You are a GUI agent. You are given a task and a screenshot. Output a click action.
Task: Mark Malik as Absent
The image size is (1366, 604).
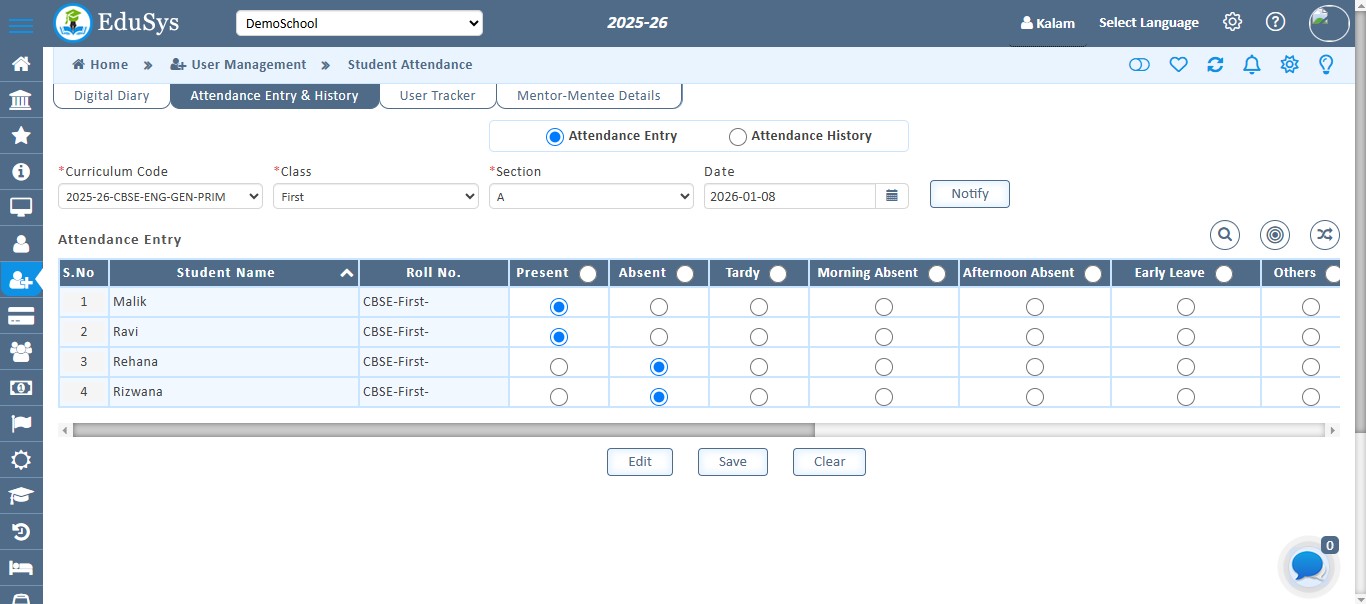pos(658,307)
